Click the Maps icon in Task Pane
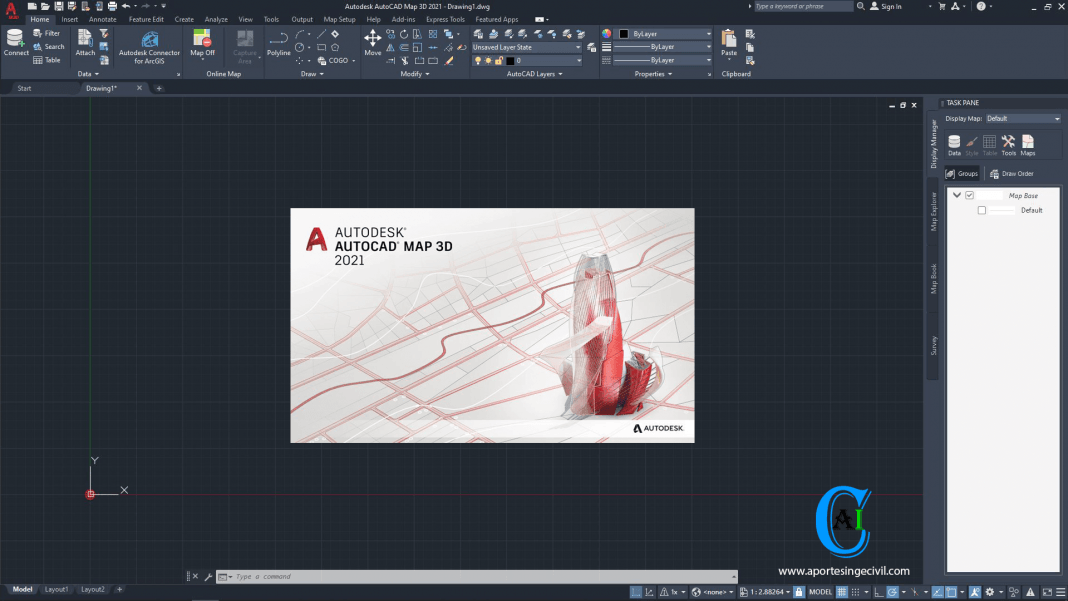 [1028, 143]
